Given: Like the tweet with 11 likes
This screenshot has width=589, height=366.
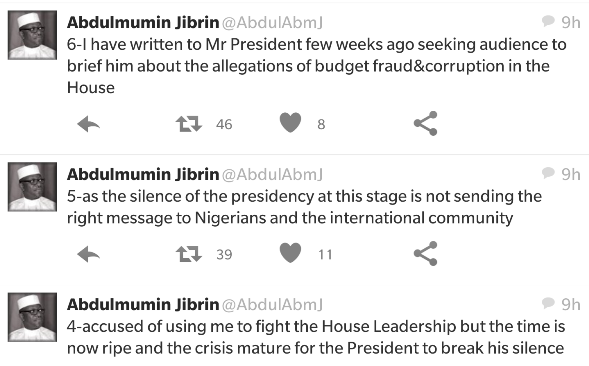Looking at the screenshot, I should 290,253.
